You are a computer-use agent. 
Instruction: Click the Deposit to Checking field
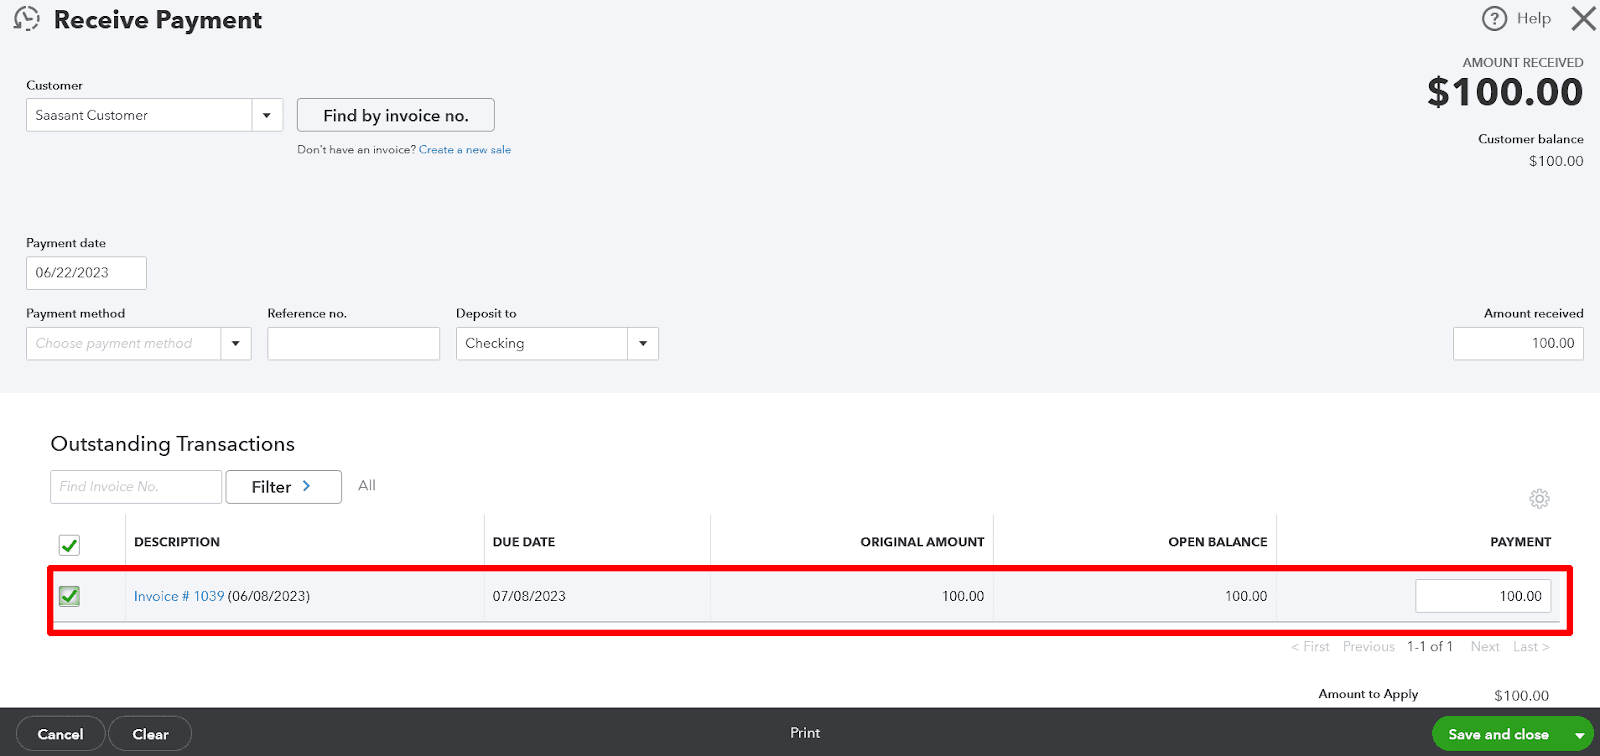point(542,343)
